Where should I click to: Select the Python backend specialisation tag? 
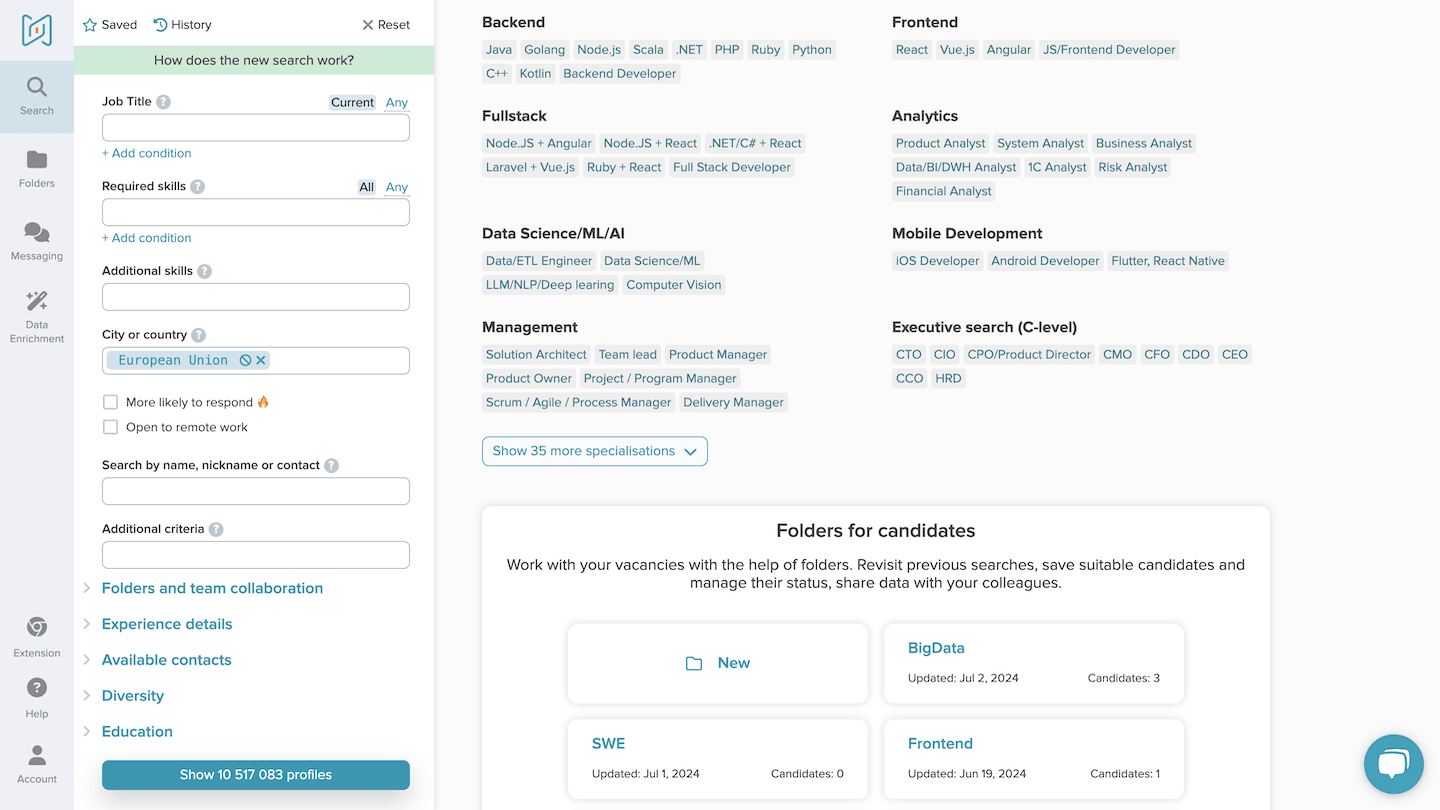pyautogui.click(x=811, y=50)
